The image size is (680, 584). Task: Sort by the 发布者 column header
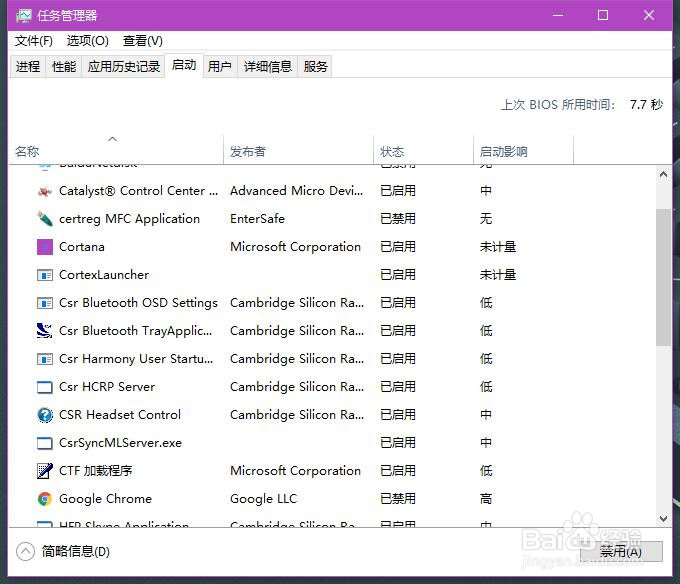[298, 150]
